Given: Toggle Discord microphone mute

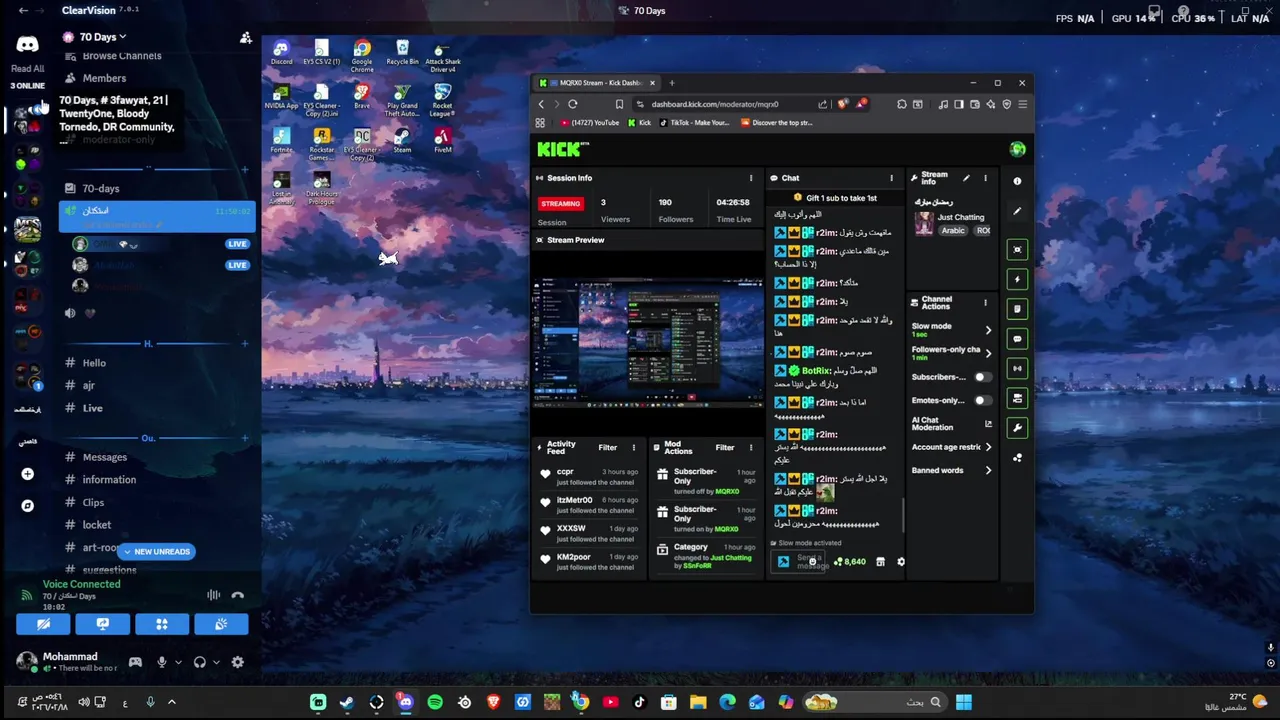Looking at the screenshot, I should pos(162,662).
